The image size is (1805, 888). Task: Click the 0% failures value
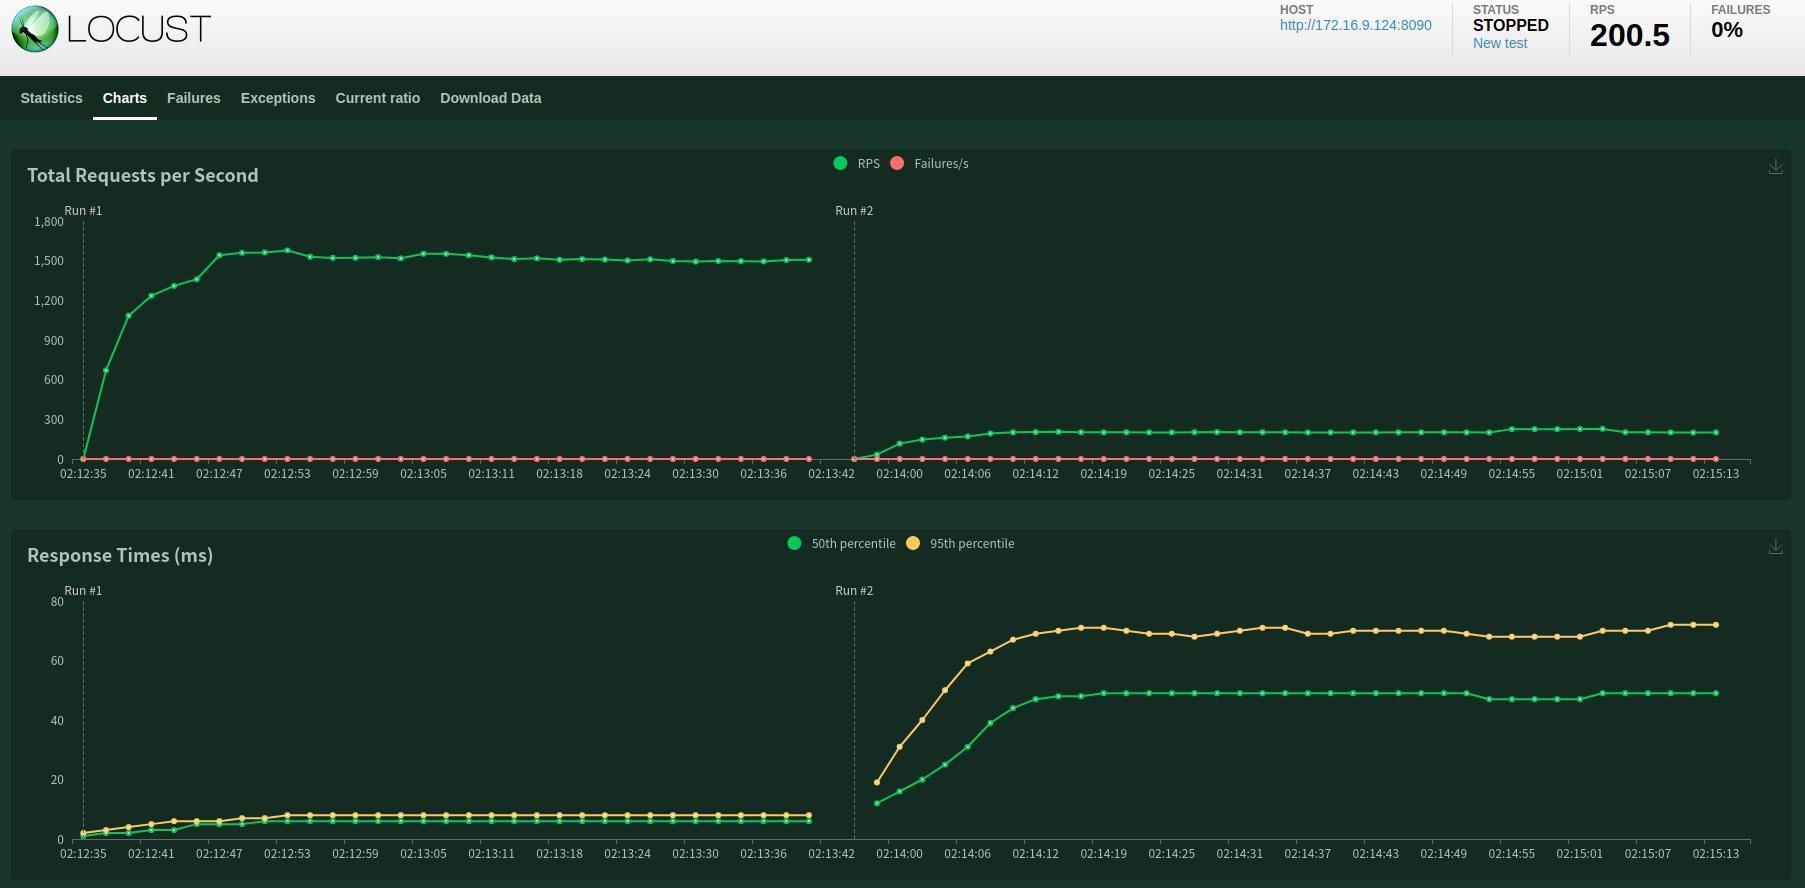pyautogui.click(x=1727, y=30)
